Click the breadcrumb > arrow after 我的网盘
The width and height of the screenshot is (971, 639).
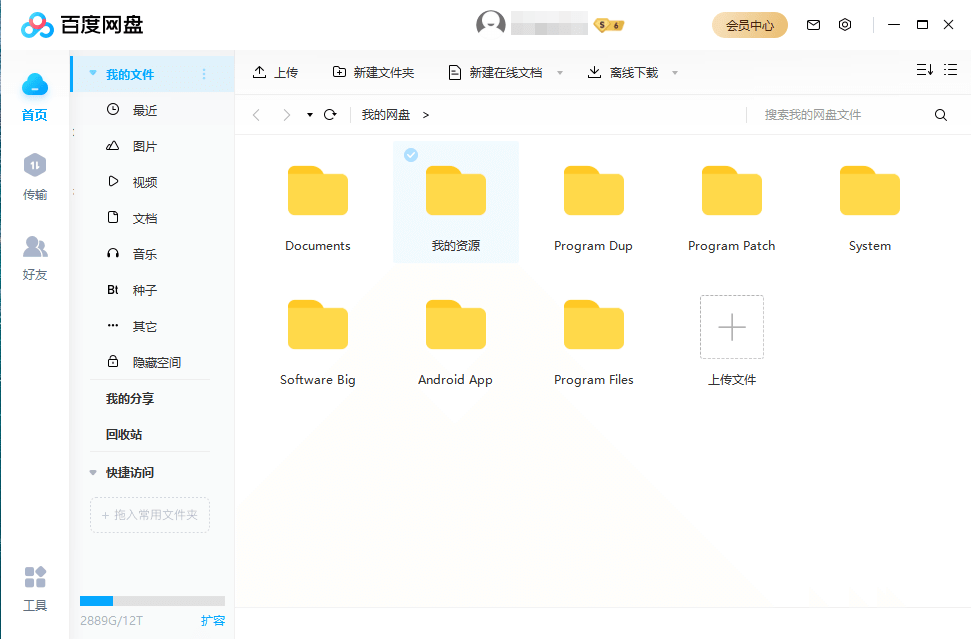point(425,115)
